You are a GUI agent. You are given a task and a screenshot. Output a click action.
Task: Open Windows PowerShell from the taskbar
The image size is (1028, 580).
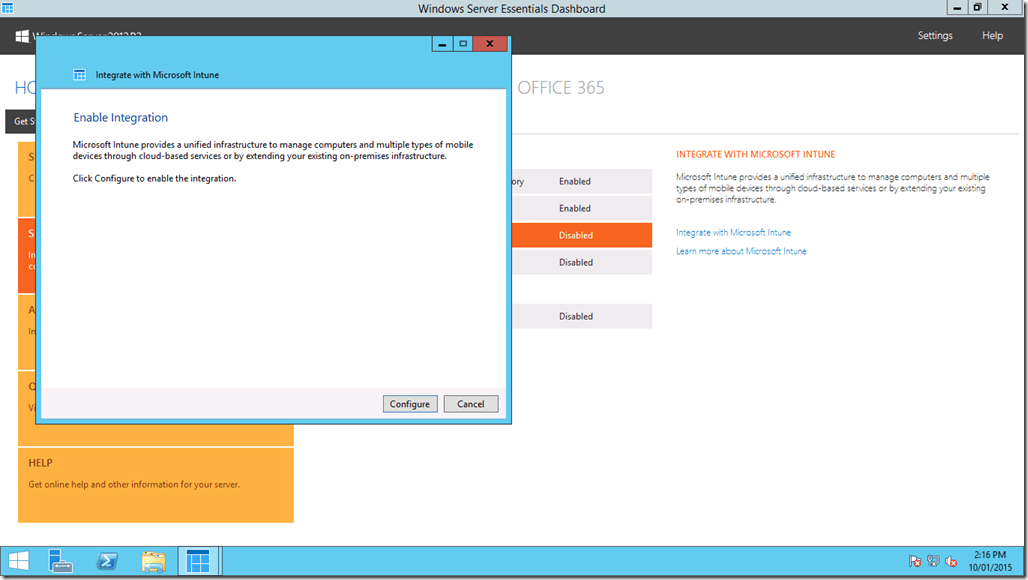(107, 561)
